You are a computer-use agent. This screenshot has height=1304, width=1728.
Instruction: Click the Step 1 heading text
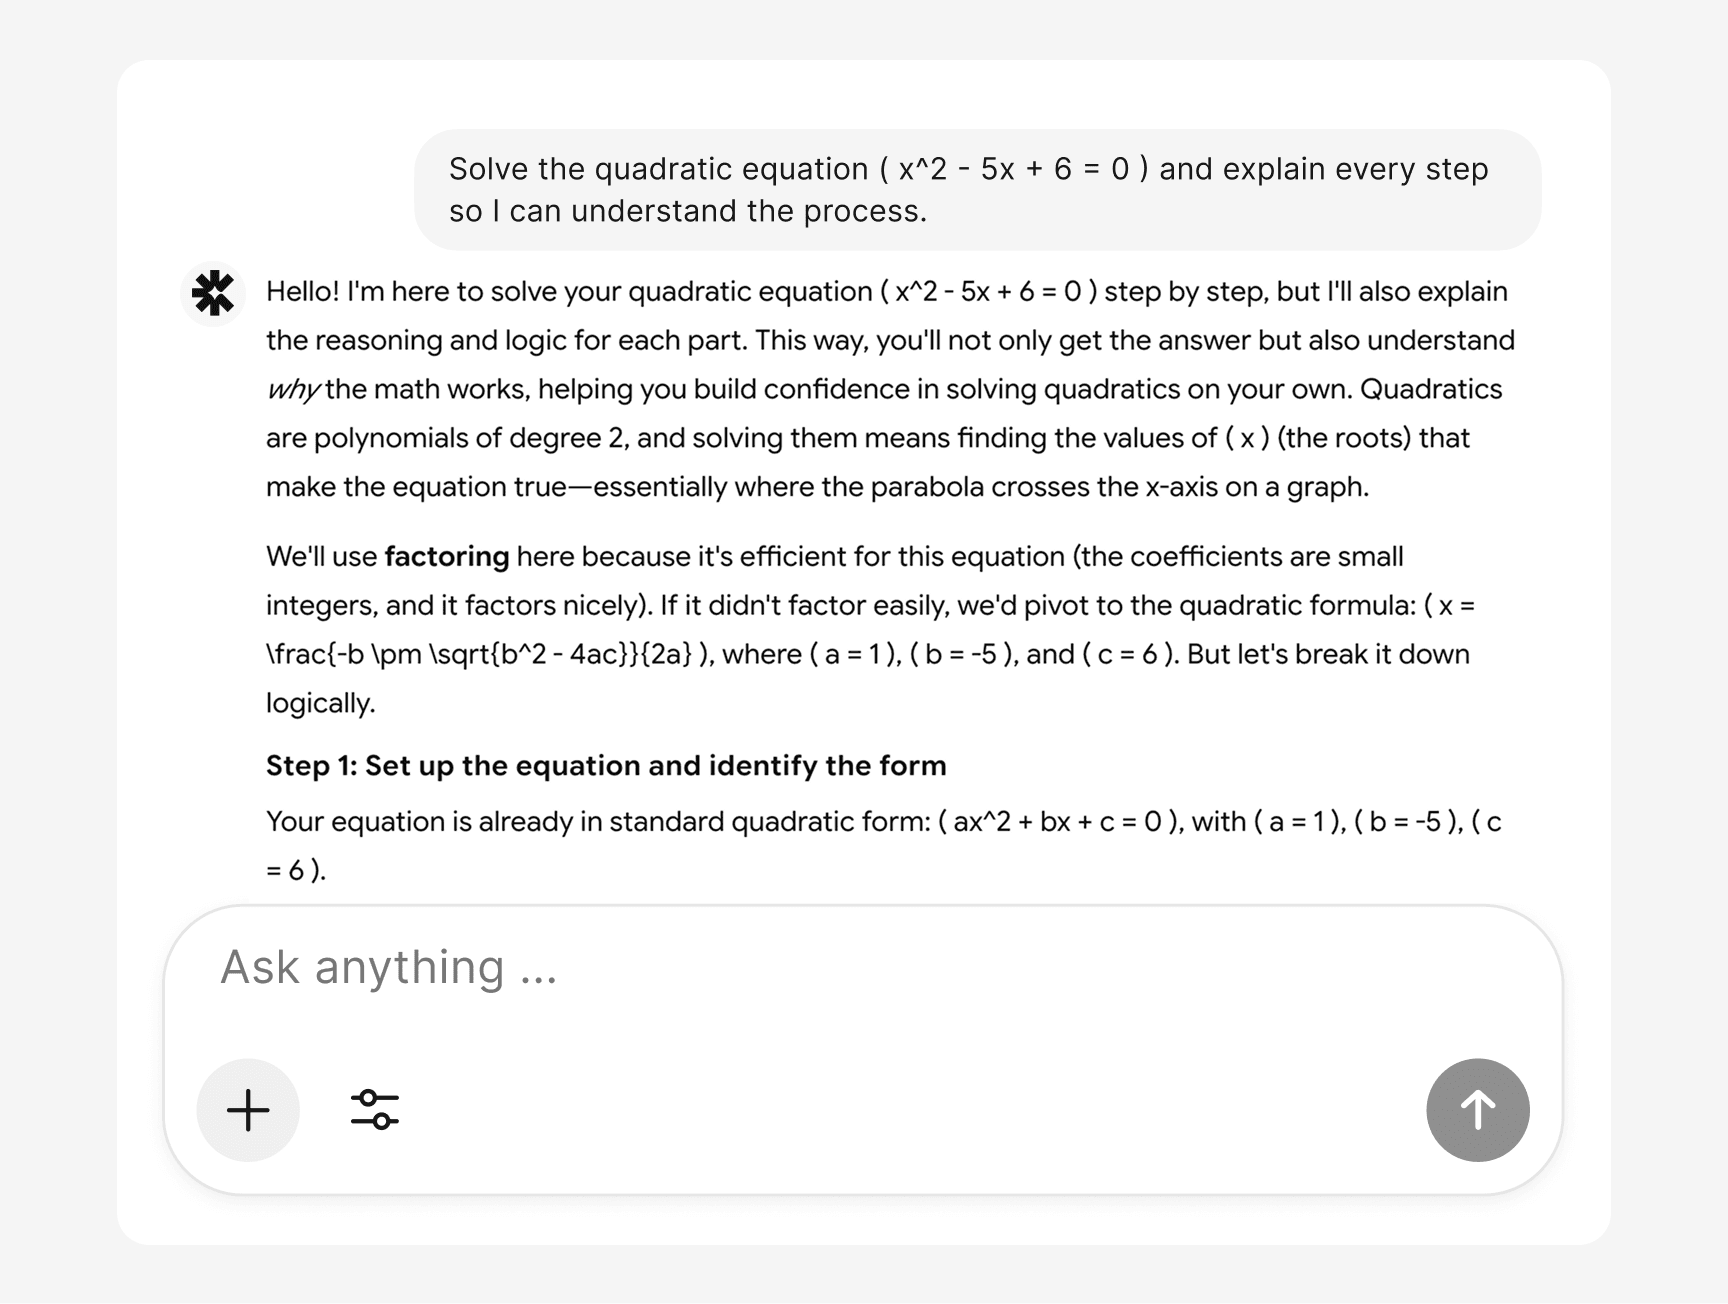605,766
